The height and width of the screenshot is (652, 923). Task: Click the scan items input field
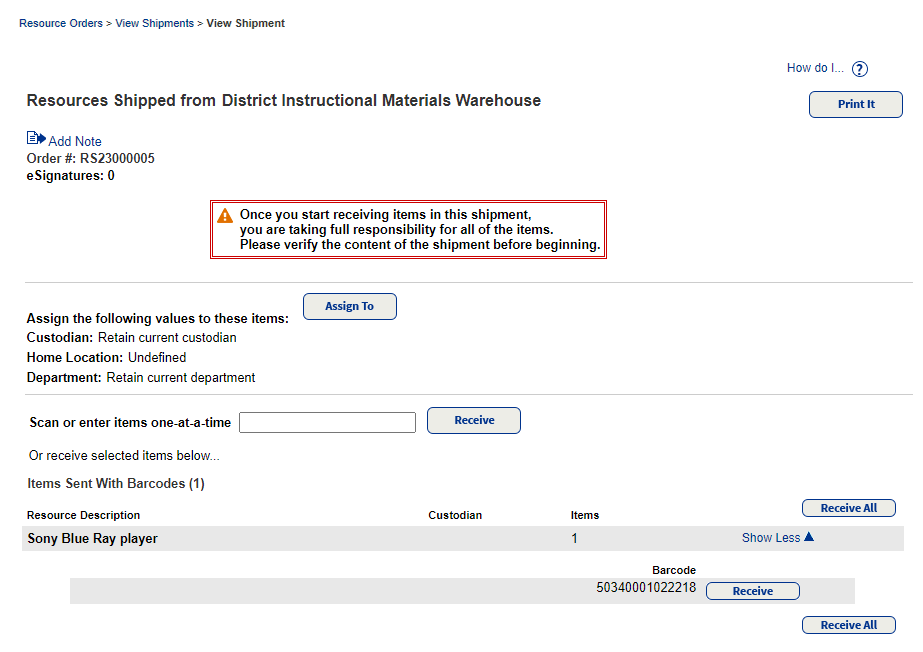[327, 421]
